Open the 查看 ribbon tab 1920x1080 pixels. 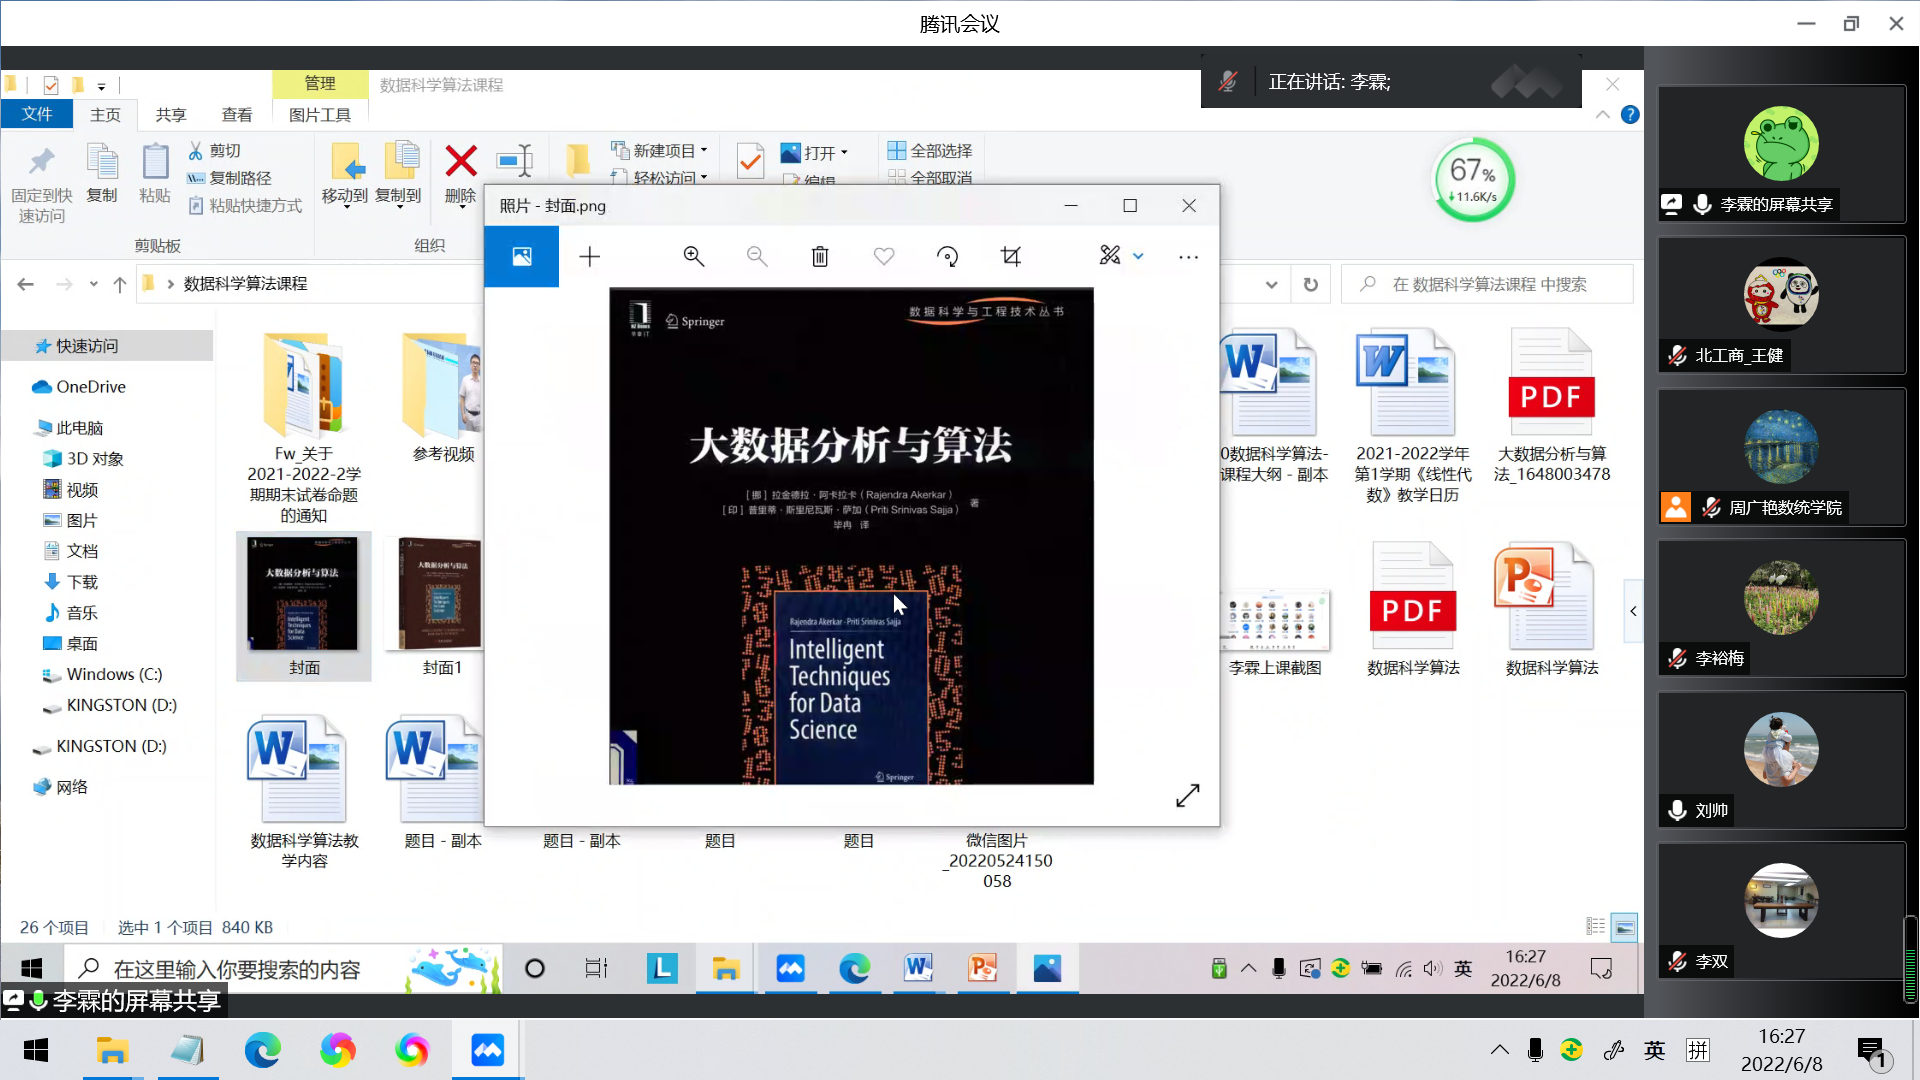pos(237,115)
